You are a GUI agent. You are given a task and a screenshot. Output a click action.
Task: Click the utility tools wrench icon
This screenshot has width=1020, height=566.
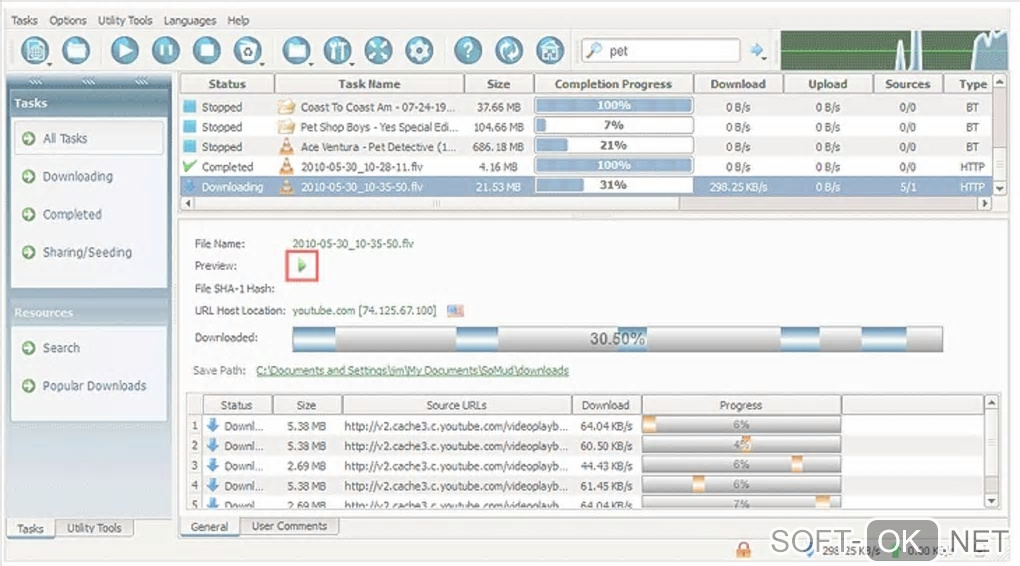coord(337,50)
